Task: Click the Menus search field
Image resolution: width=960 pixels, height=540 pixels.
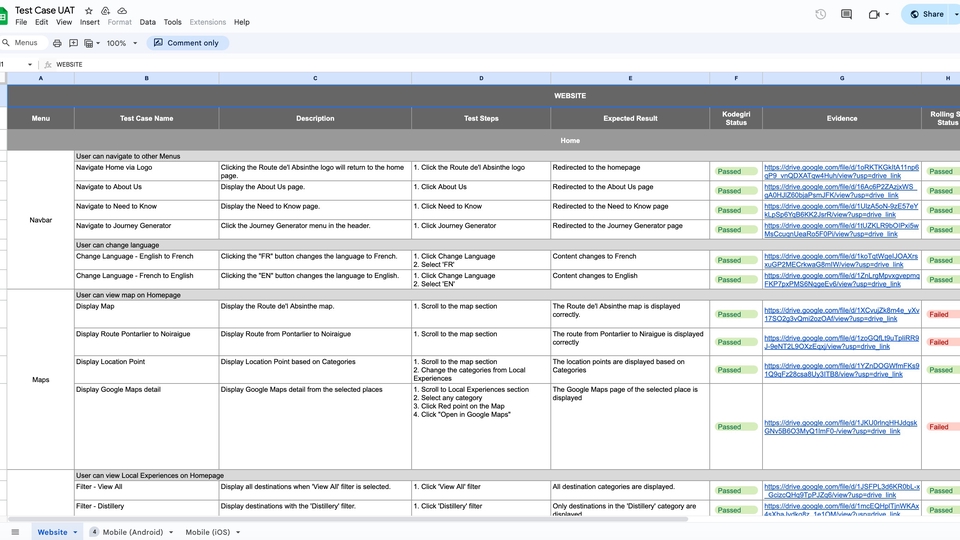Action: point(26,43)
